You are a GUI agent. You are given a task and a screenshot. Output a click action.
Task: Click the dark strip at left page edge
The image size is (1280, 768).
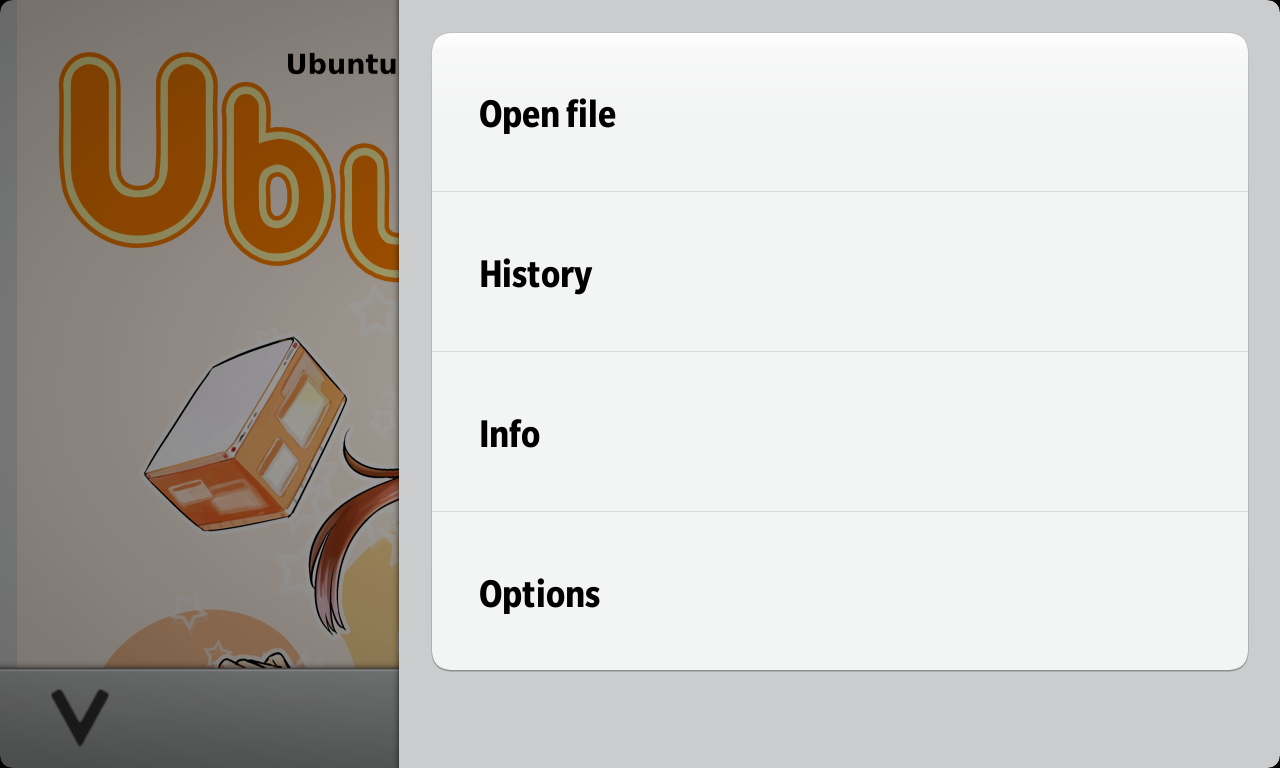click(8, 330)
